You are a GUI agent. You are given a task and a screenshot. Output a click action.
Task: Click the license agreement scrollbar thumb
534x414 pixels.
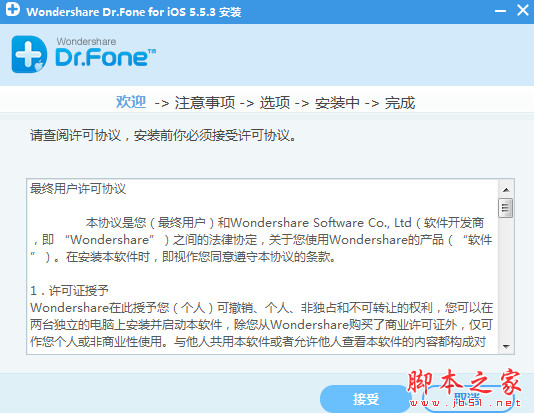(505, 208)
